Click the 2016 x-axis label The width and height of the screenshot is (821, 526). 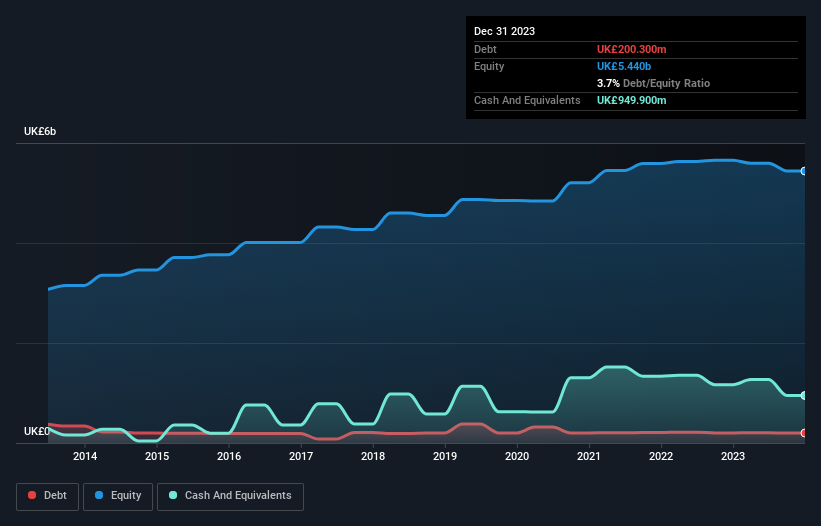pyautogui.click(x=229, y=456)
